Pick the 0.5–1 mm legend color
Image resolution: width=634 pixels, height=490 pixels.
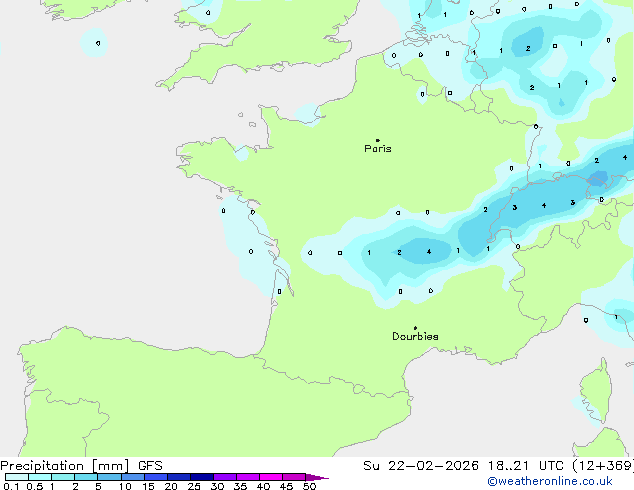point(40,477)
